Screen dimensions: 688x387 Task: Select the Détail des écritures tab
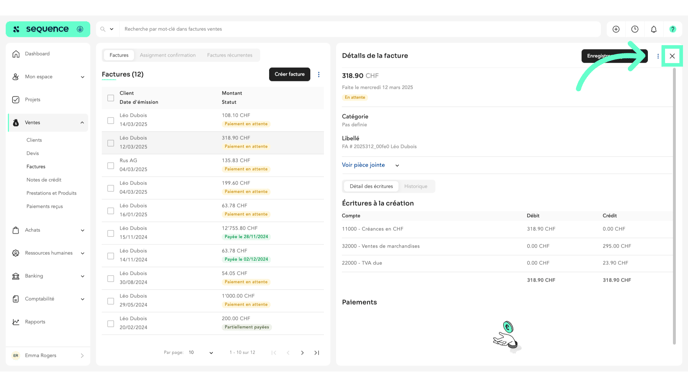tap(371, 186)
